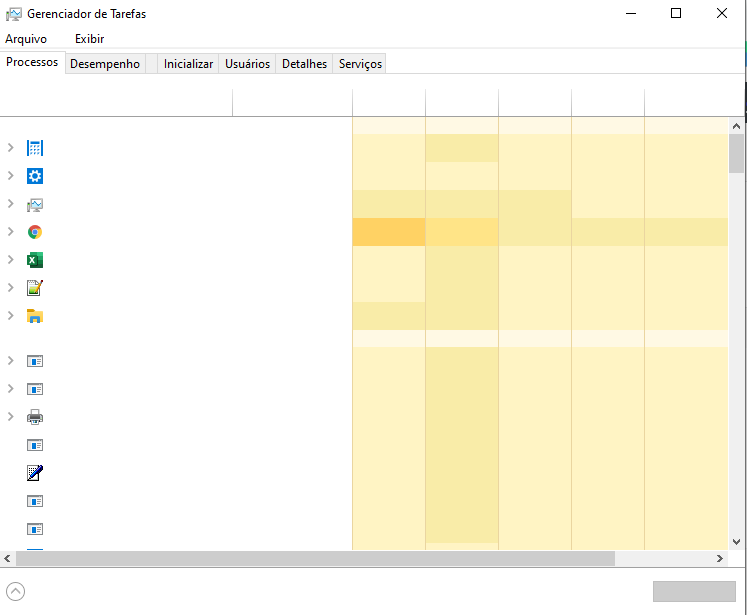Image resolution: width=747 pixels, height=615 pixels.
Task: Select the Settings gear process icon
Action: (x=35, y=176)
